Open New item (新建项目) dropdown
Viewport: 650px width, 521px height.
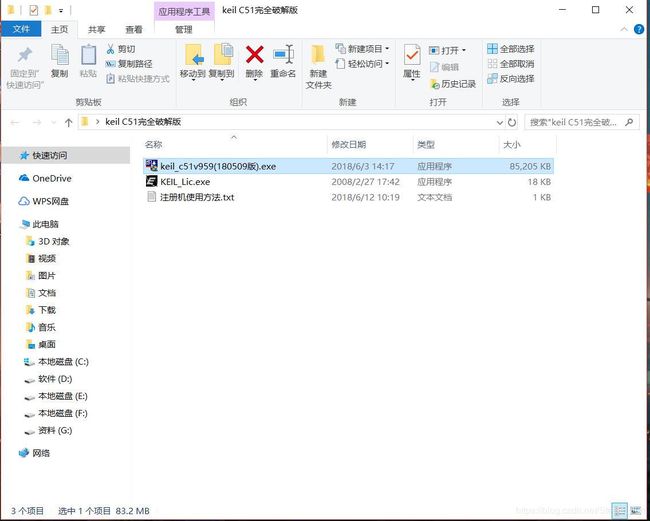363,49
